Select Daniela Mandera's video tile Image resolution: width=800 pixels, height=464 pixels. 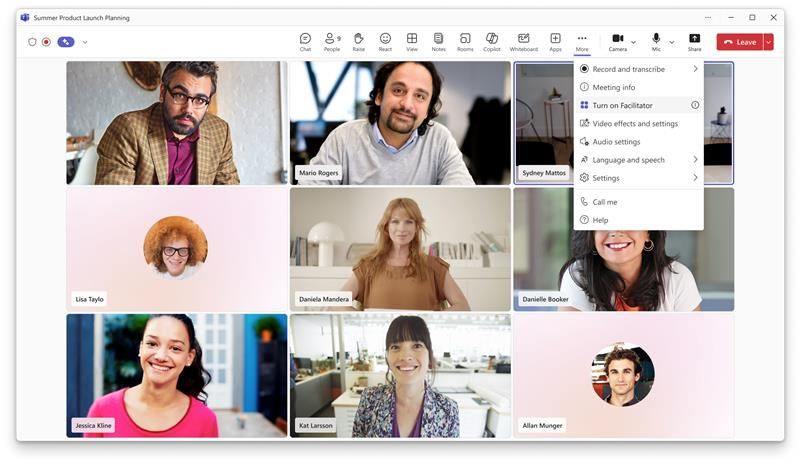tap(400, 249)
